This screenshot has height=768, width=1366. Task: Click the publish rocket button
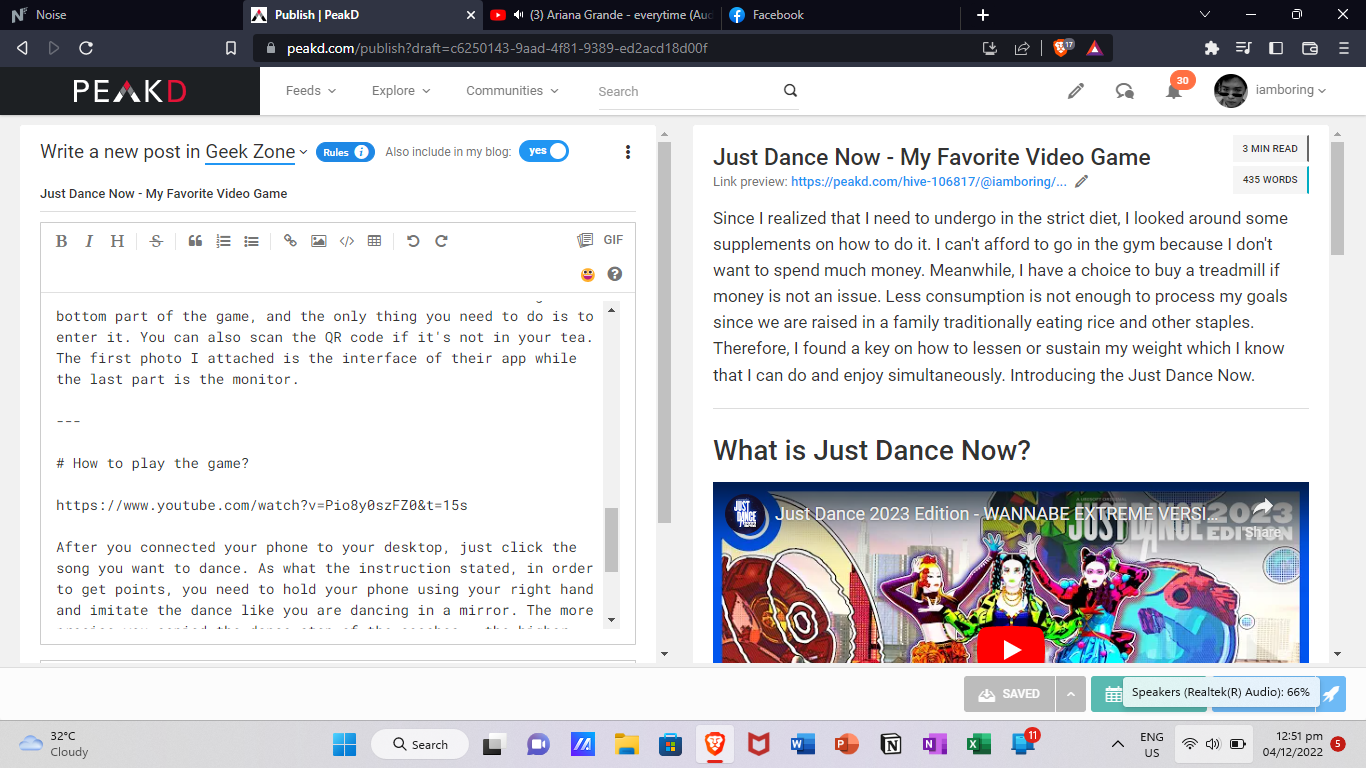[1329, 694]
